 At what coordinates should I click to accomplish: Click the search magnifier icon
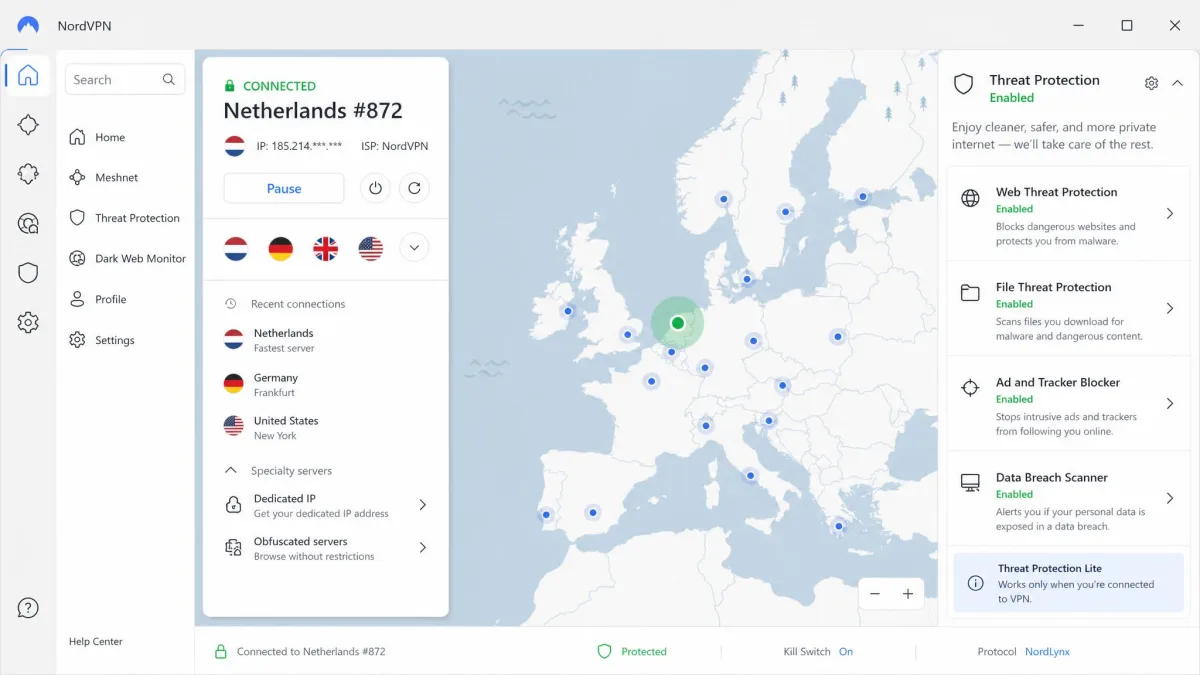tap(169, 80)
